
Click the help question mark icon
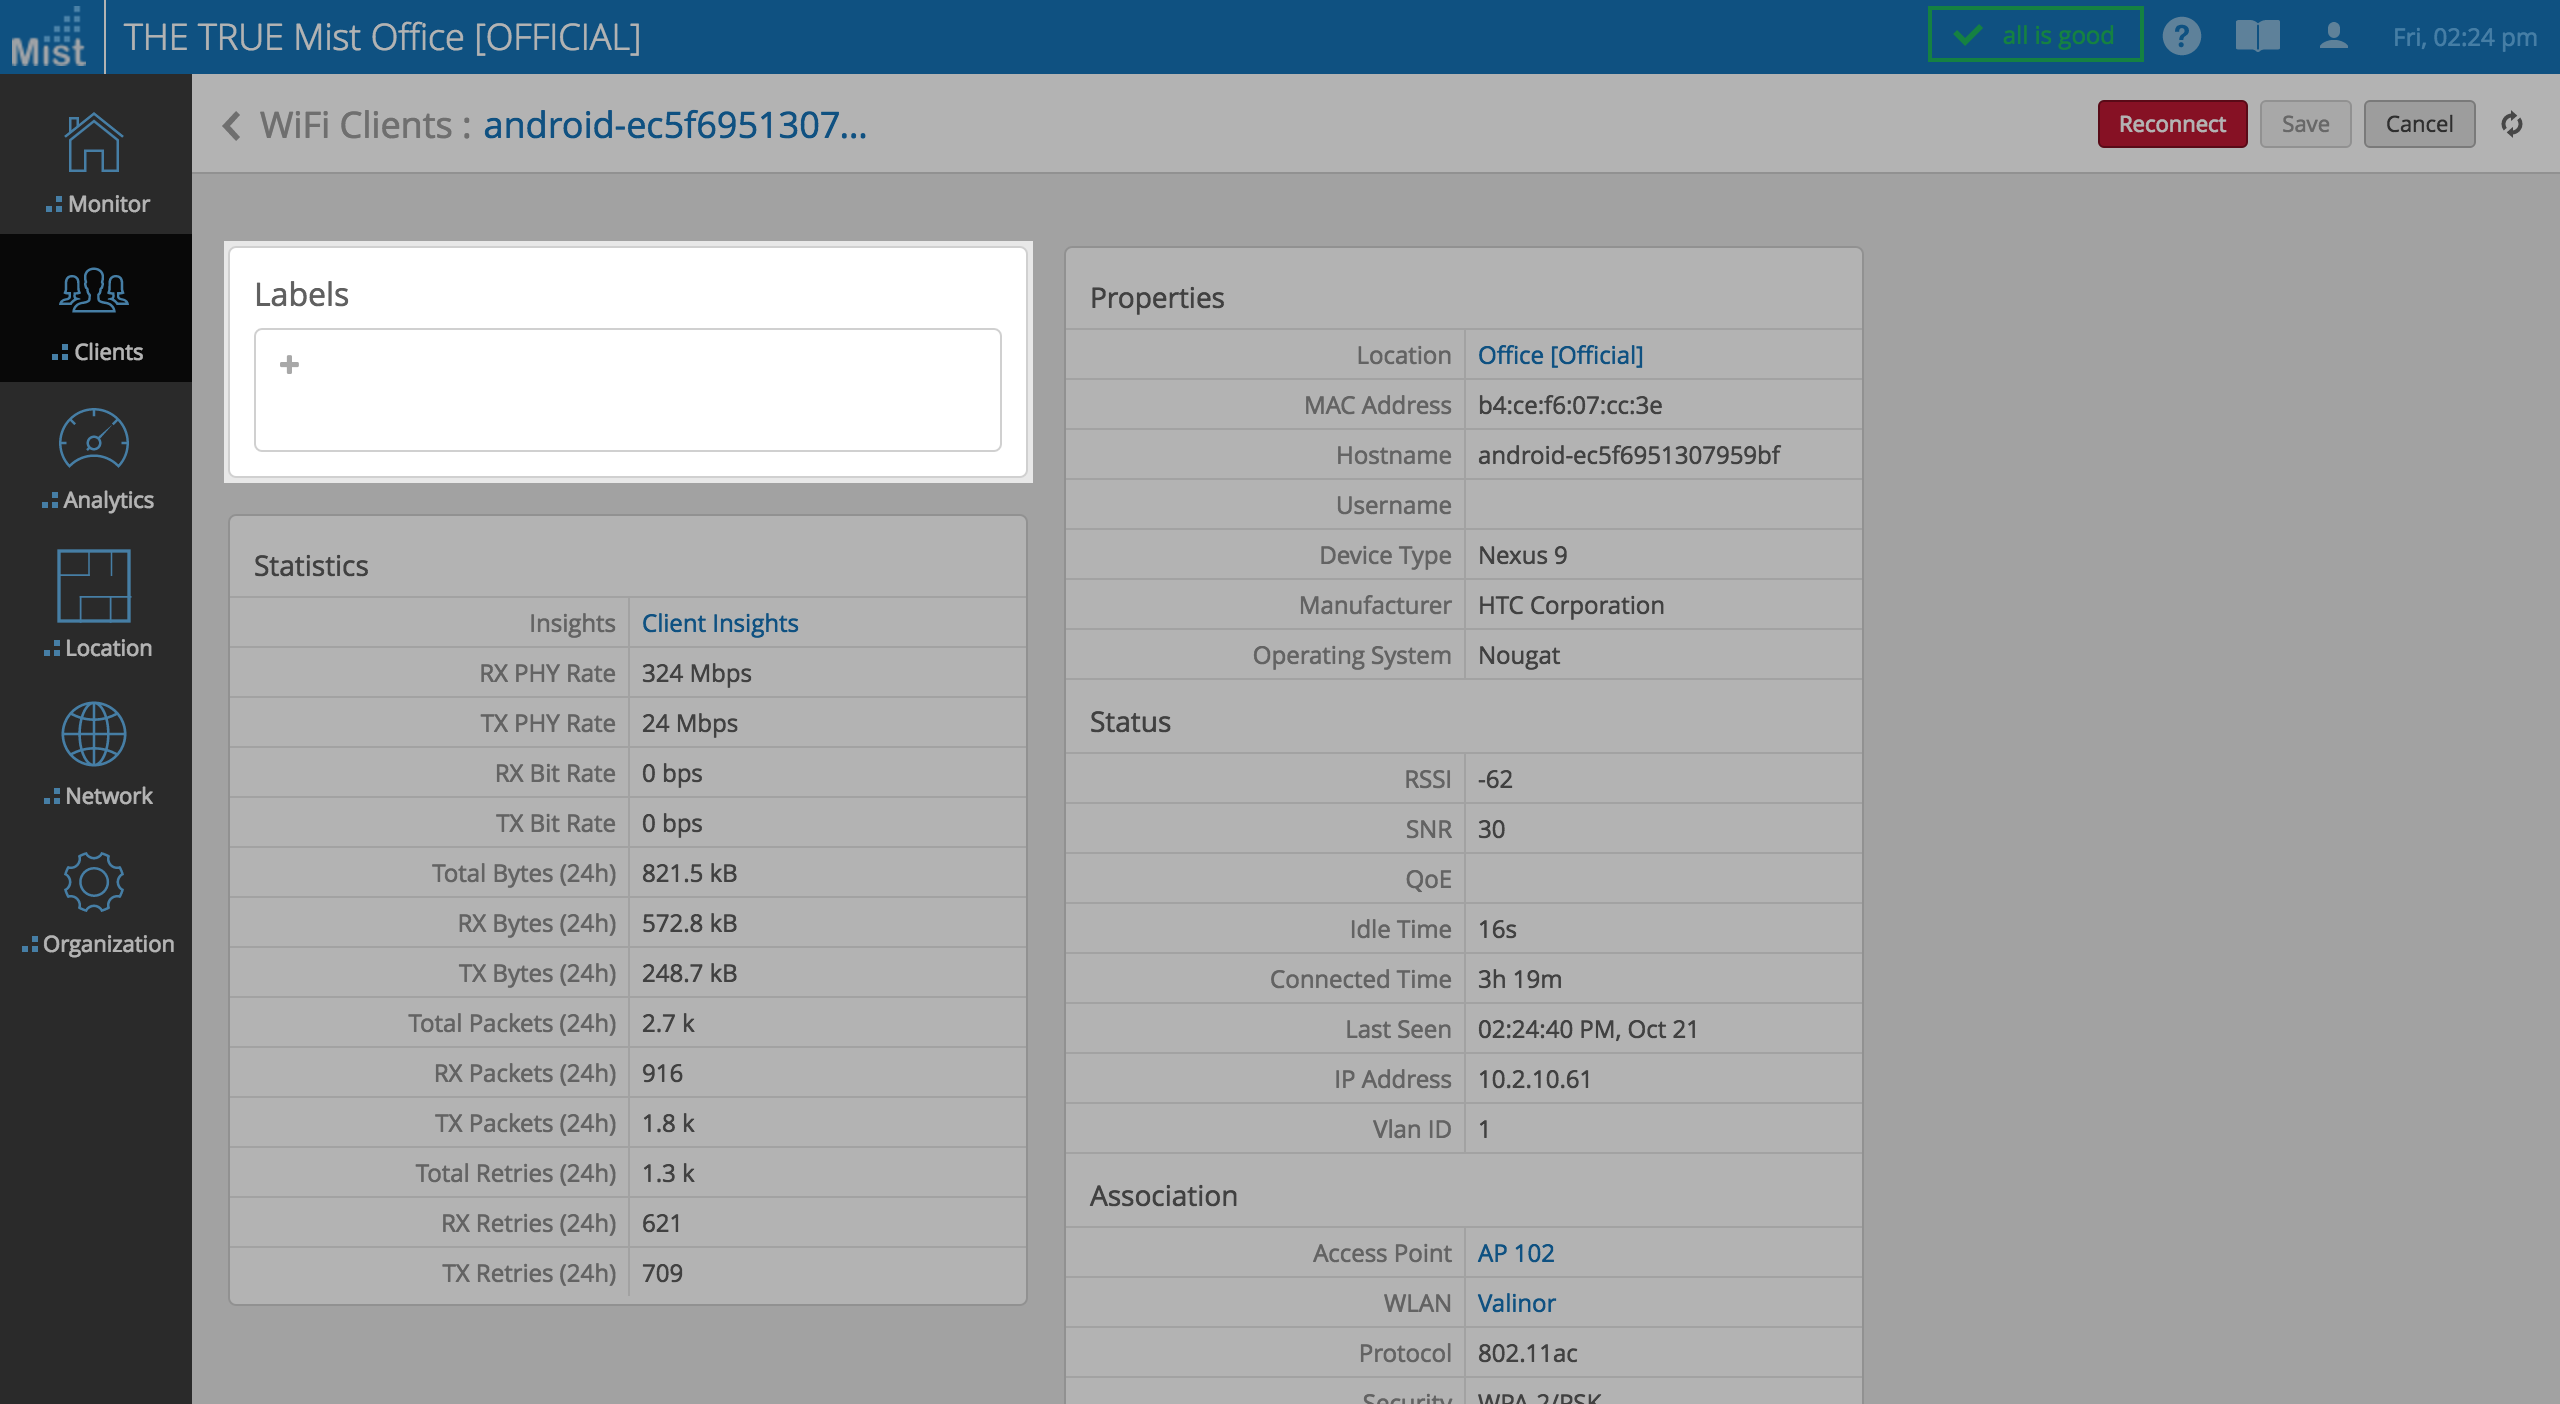coord(2181,37)
